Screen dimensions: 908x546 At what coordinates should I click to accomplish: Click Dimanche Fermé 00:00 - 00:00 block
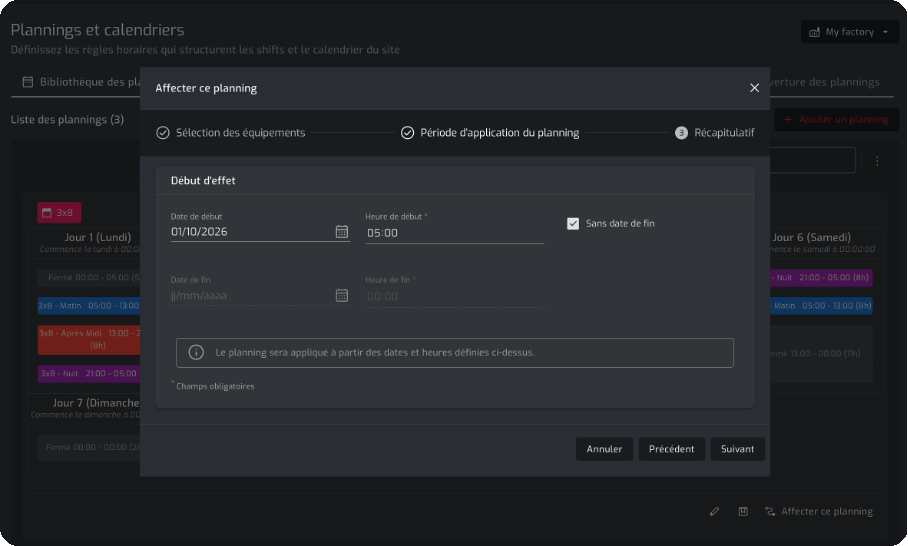(x=89, y=447)
